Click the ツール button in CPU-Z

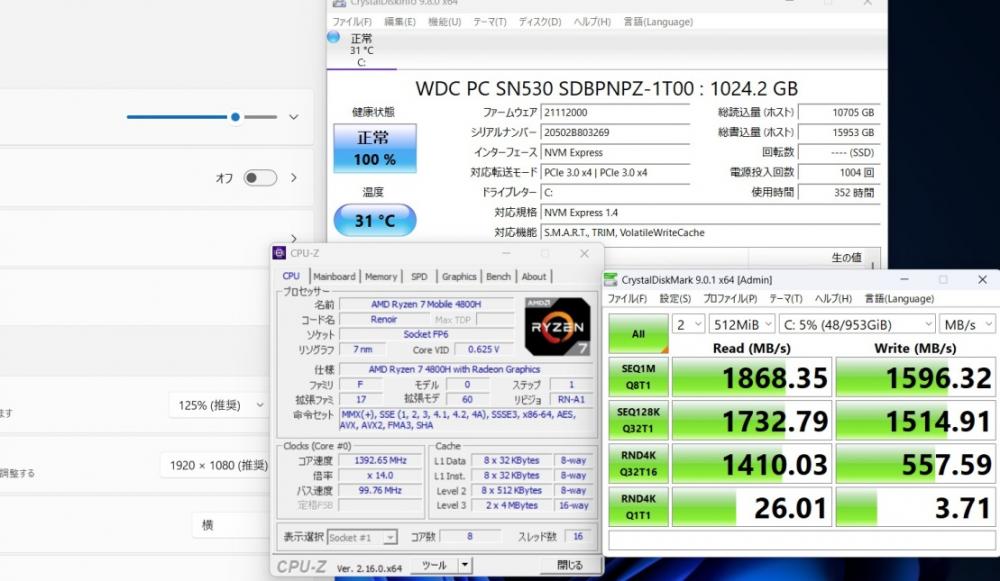(434, 565)
